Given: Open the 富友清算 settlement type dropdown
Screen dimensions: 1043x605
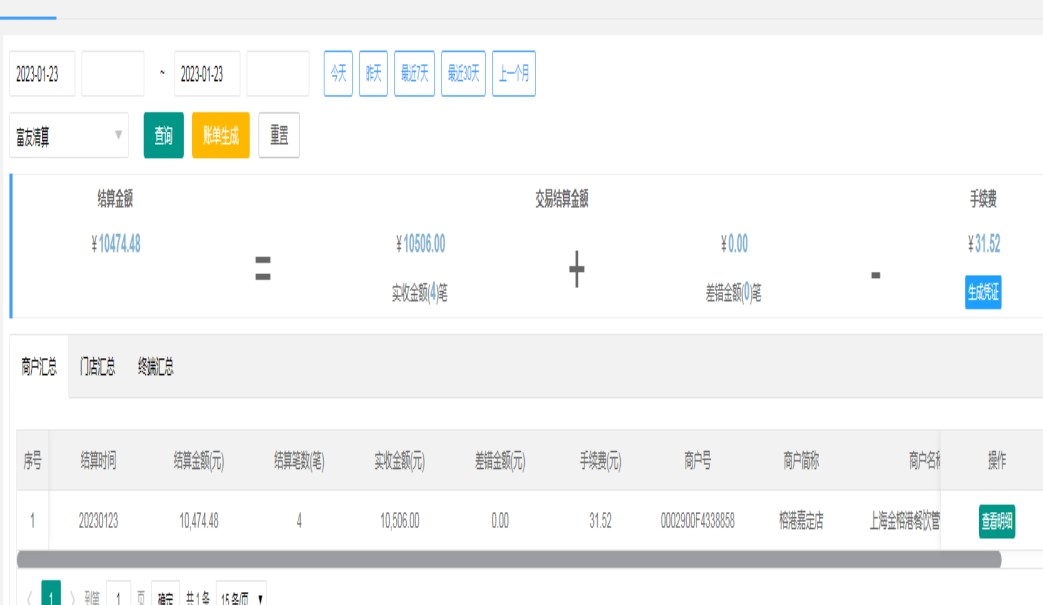Looking at the screenshot, I should tap(69, 135).
